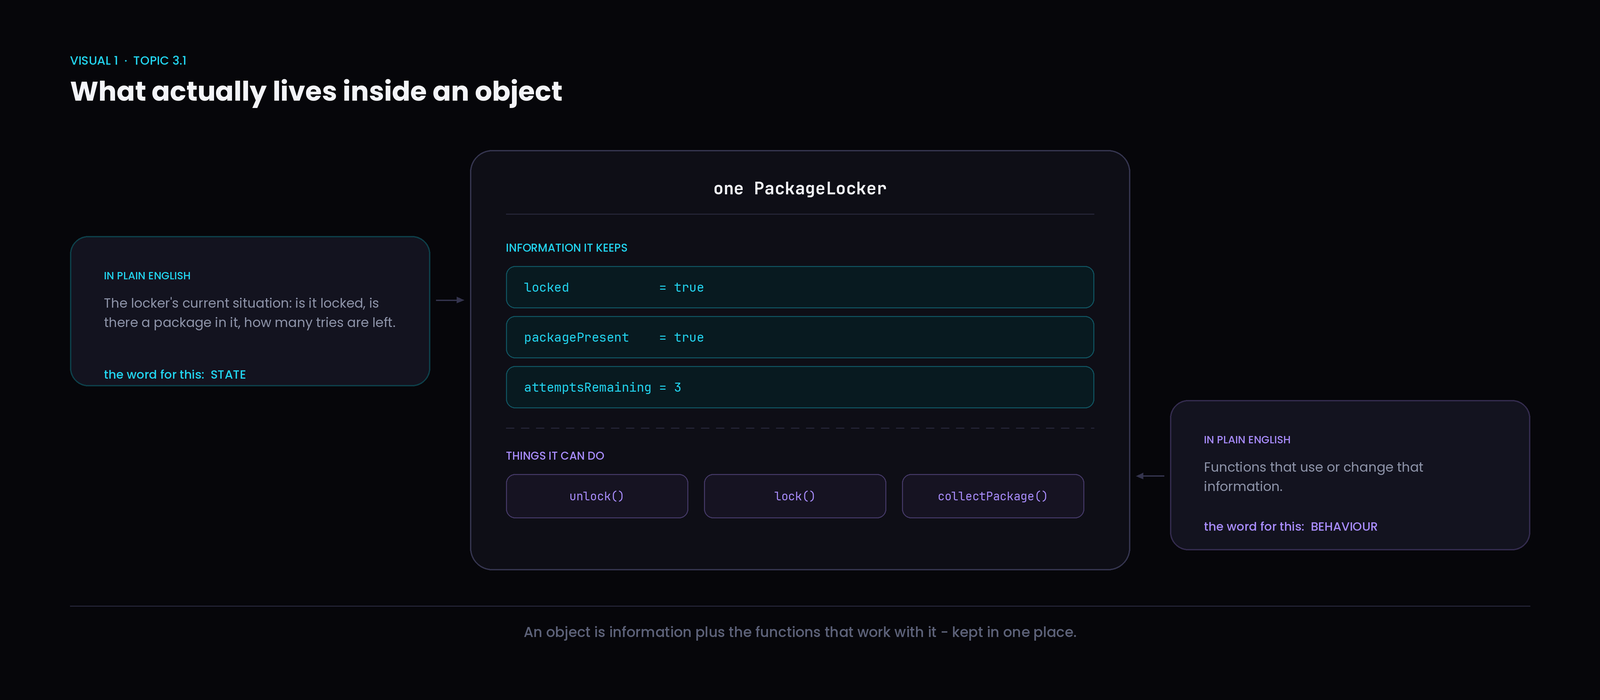The image size is (1600, 700).
Task: Select the packagePresent = true row
Action: click(800, 337)
